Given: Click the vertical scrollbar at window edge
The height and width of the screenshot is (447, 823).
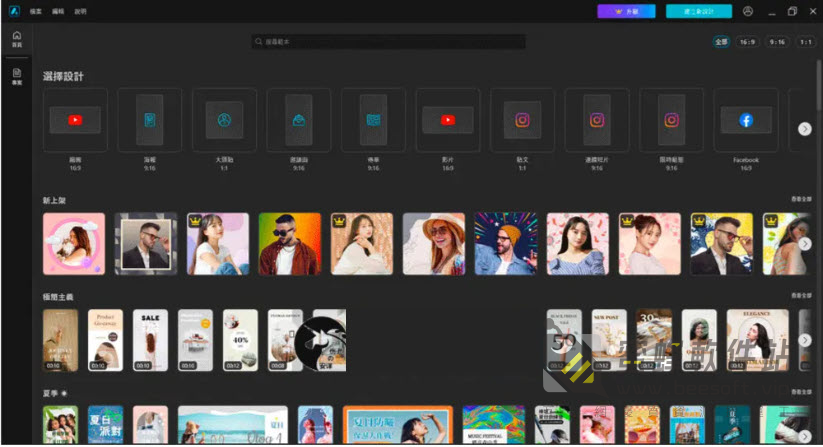Looking at the screenshot, I should (x=819, y=84).
